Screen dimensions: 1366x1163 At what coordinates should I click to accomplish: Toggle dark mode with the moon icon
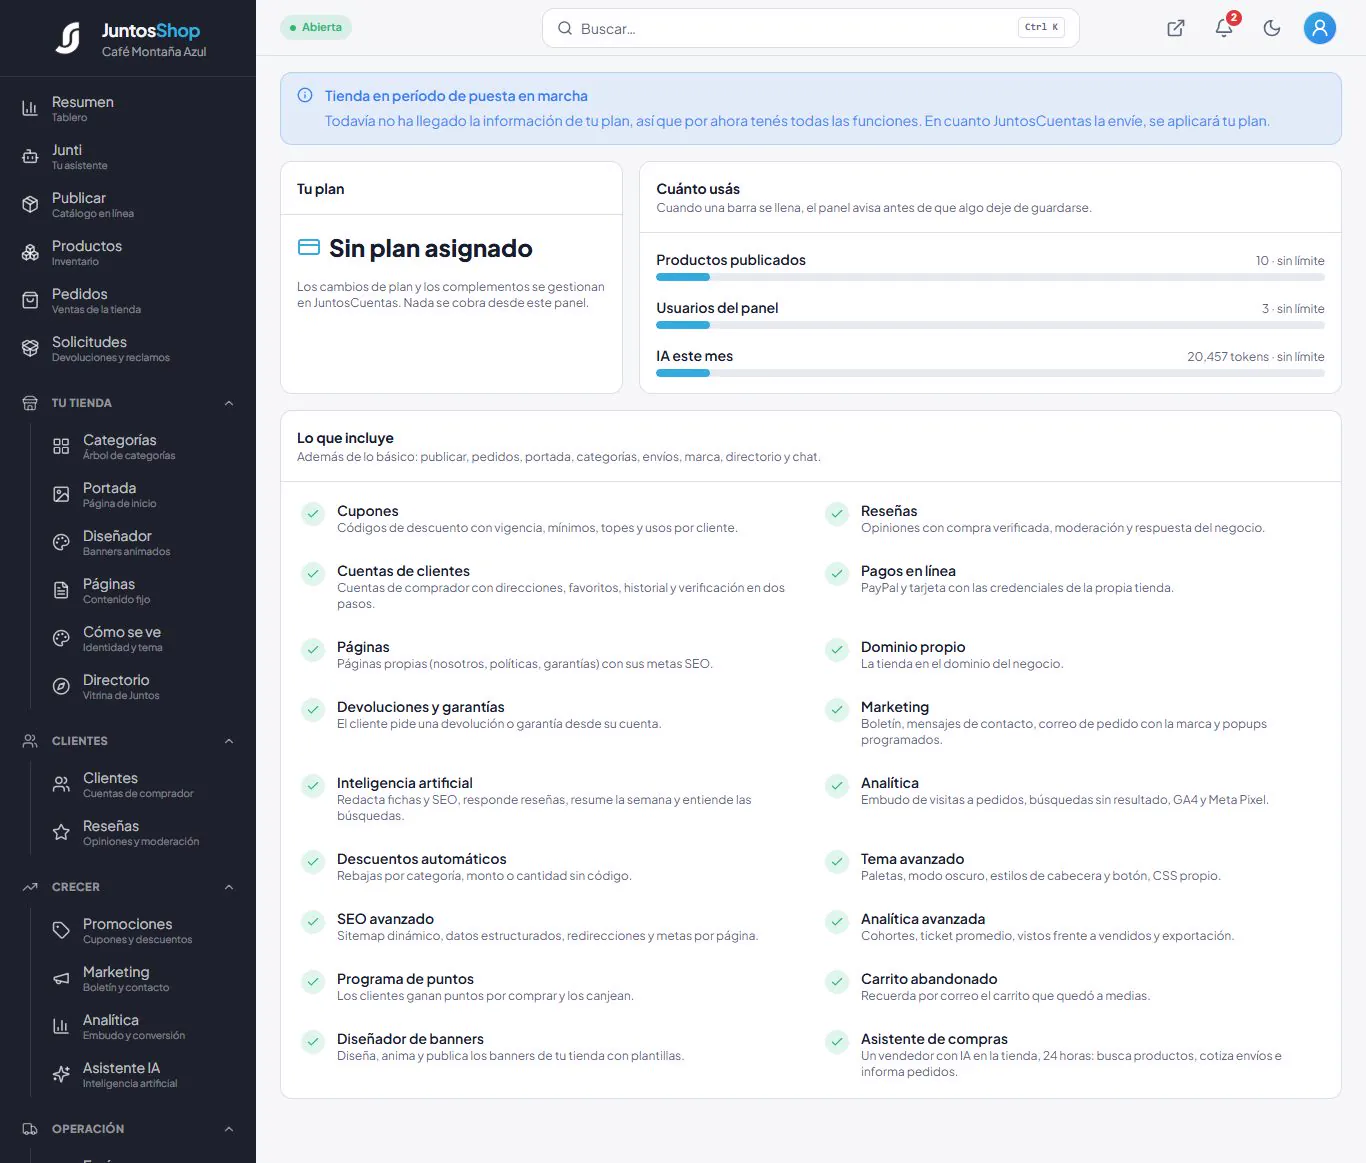pos(1272,28)
